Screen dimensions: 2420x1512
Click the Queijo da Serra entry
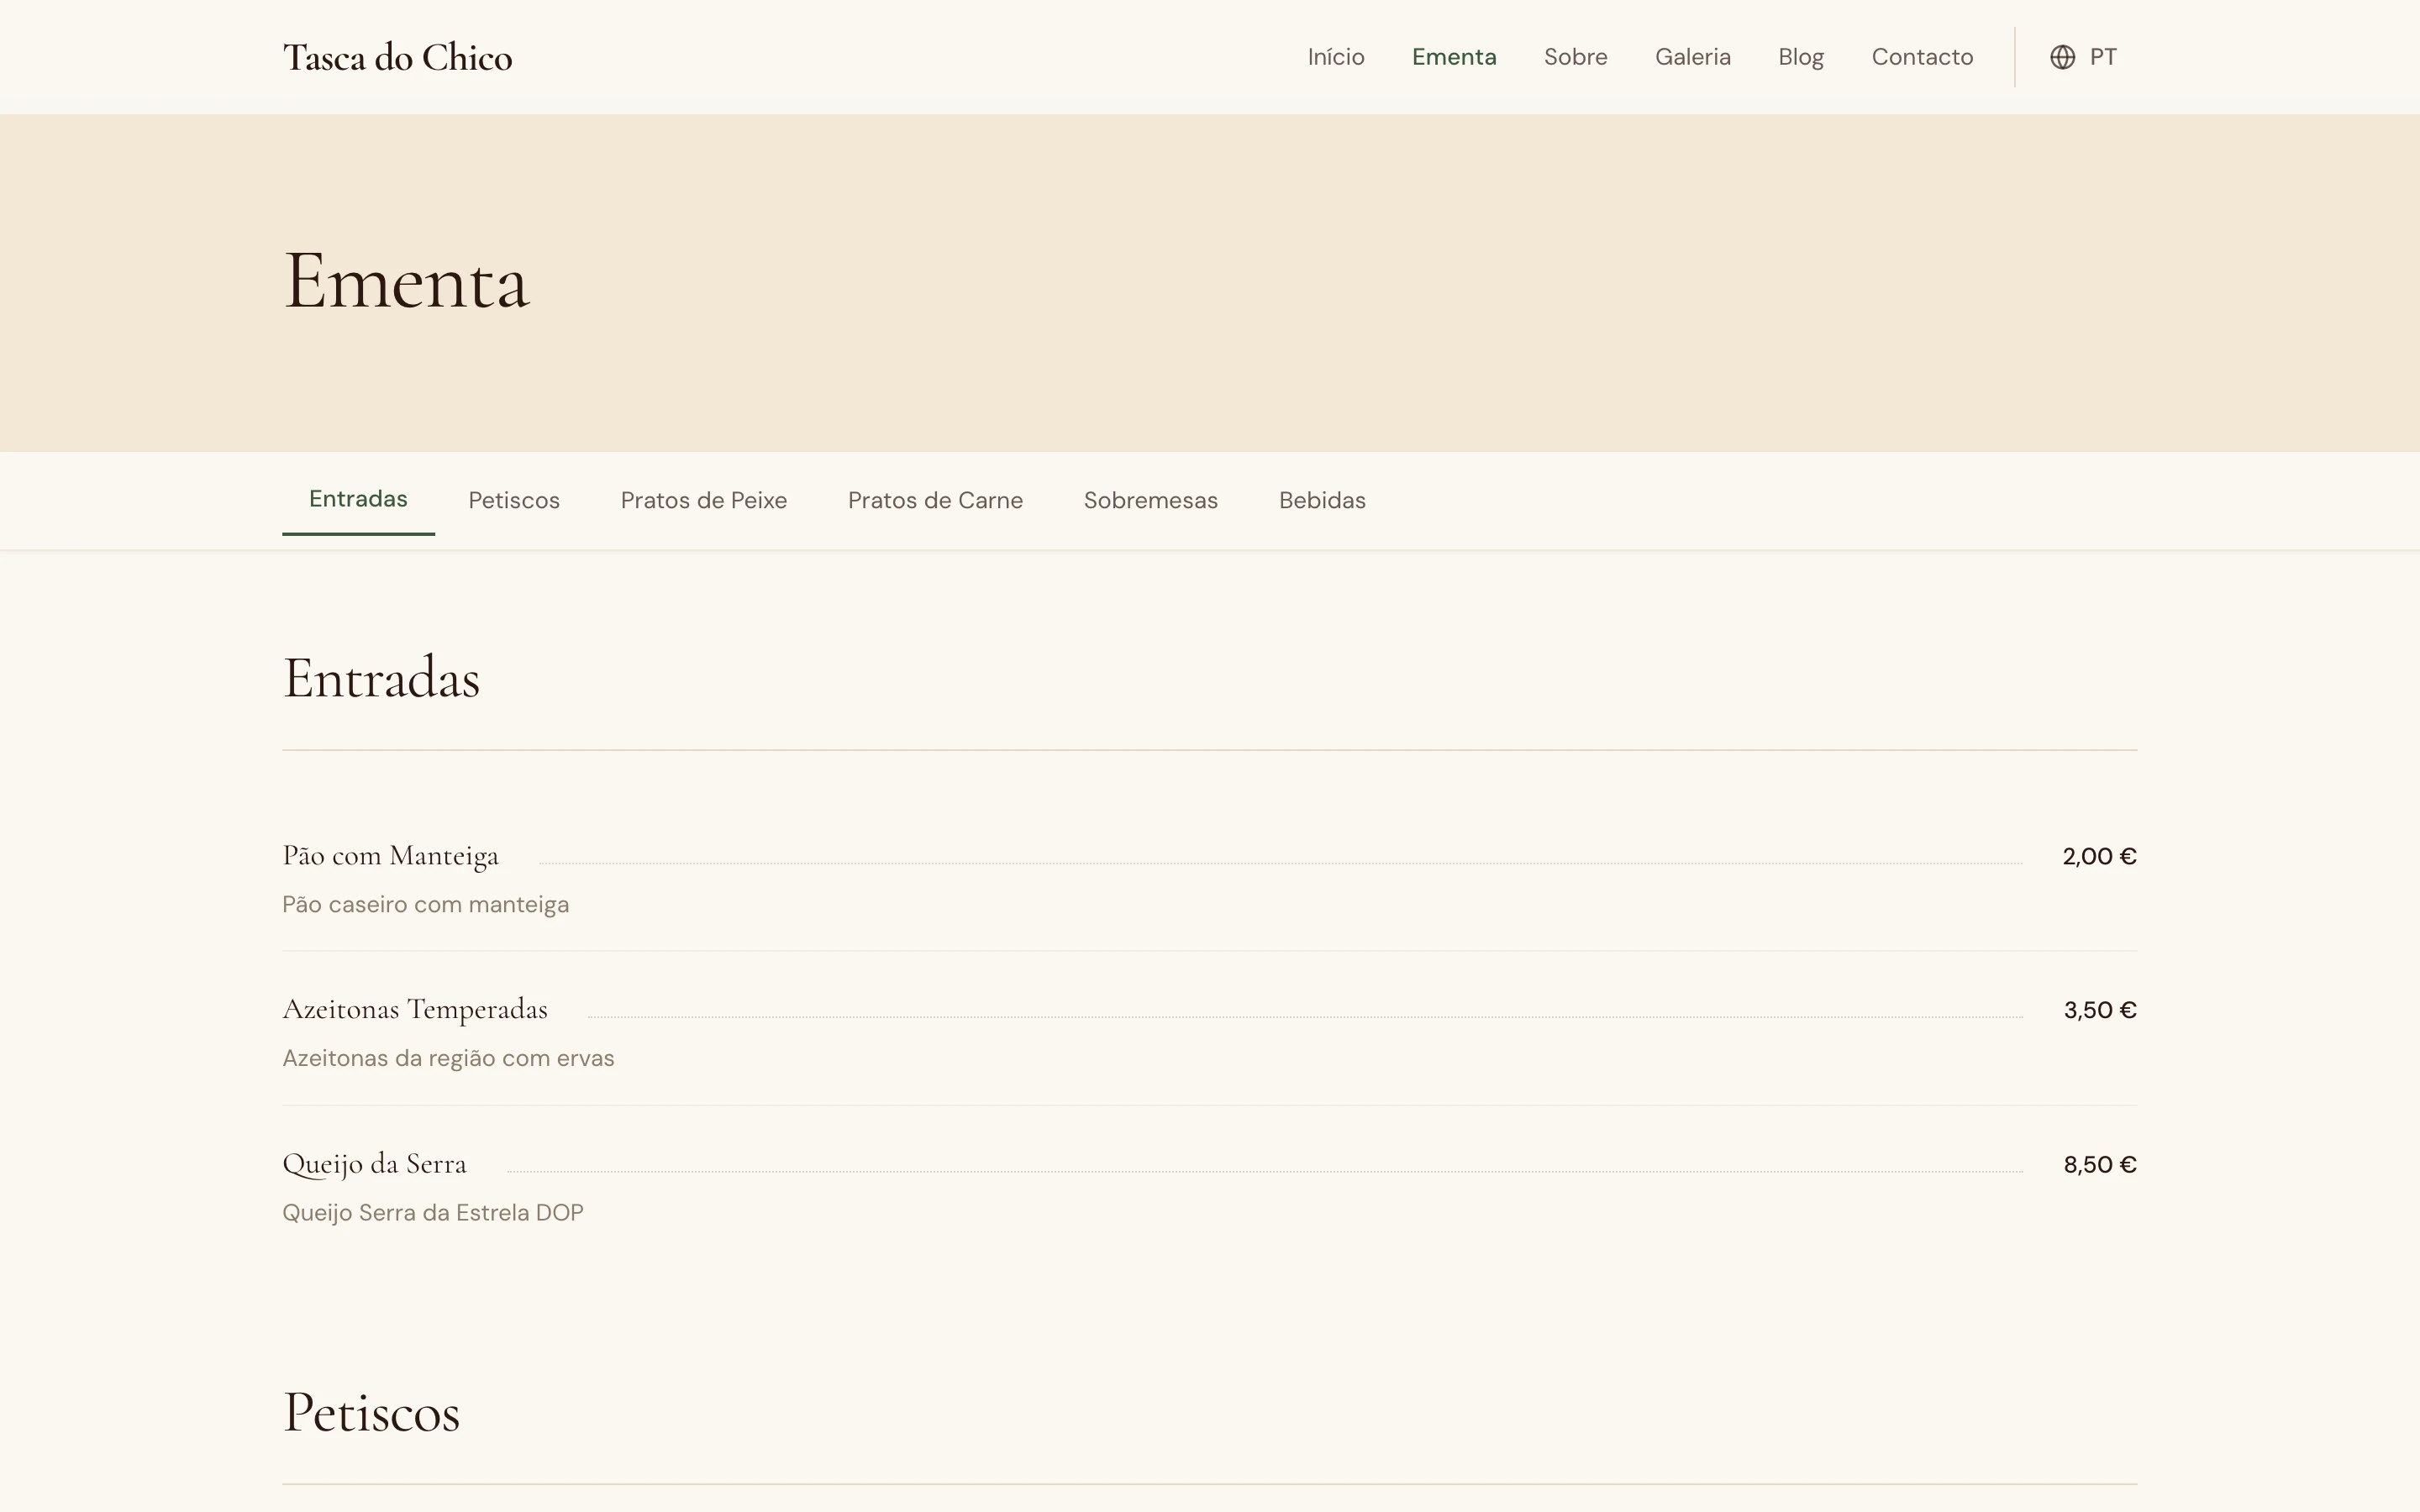[375, 1163]
